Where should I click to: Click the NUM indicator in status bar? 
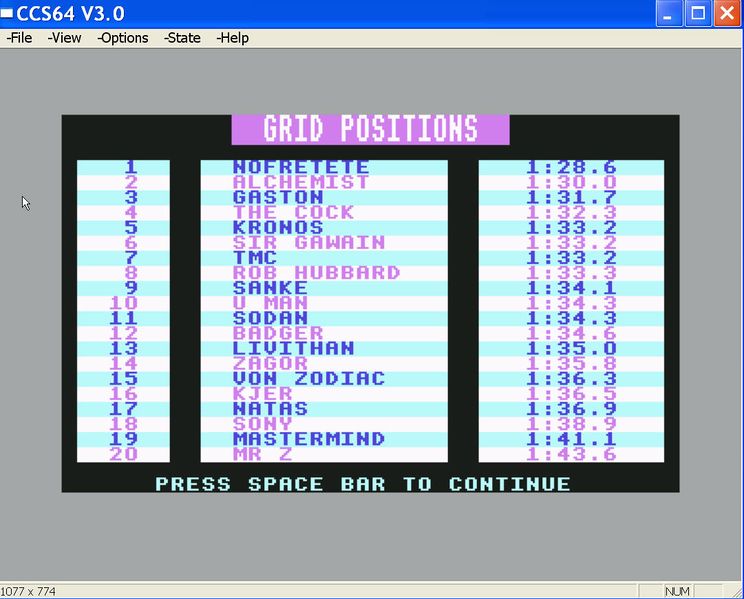pos(677,591)
